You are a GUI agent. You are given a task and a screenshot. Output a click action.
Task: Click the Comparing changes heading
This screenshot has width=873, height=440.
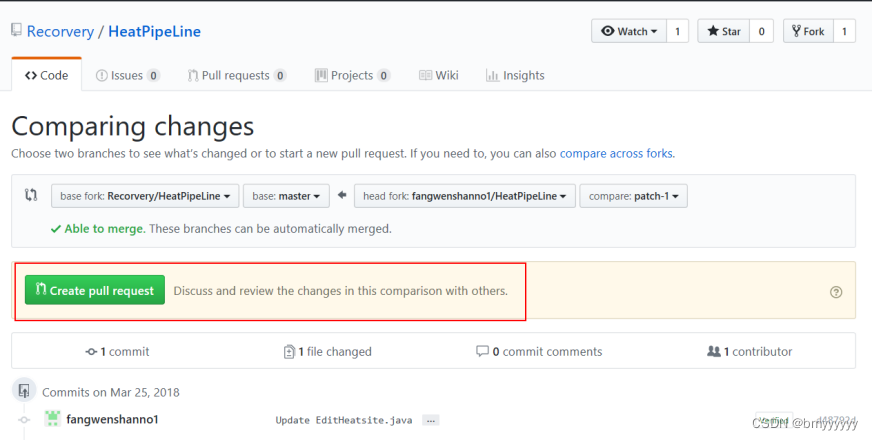pos(133,126)
